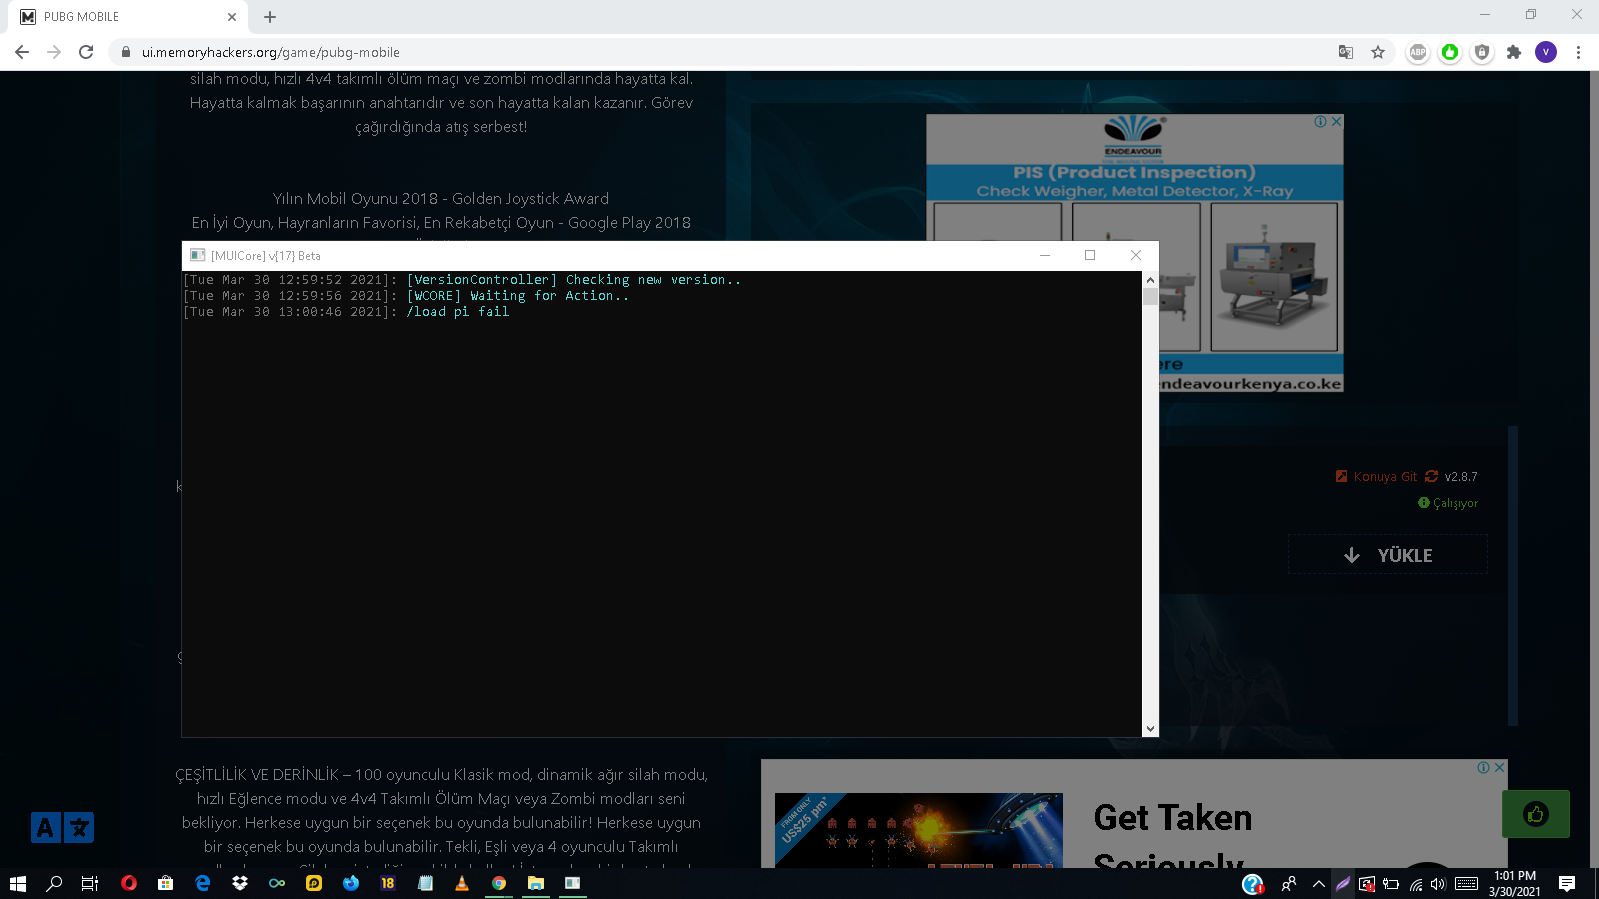Screen dimensions: 1599x899
Task: Open the Get Help tray icon
Action: coord(1253,884)
